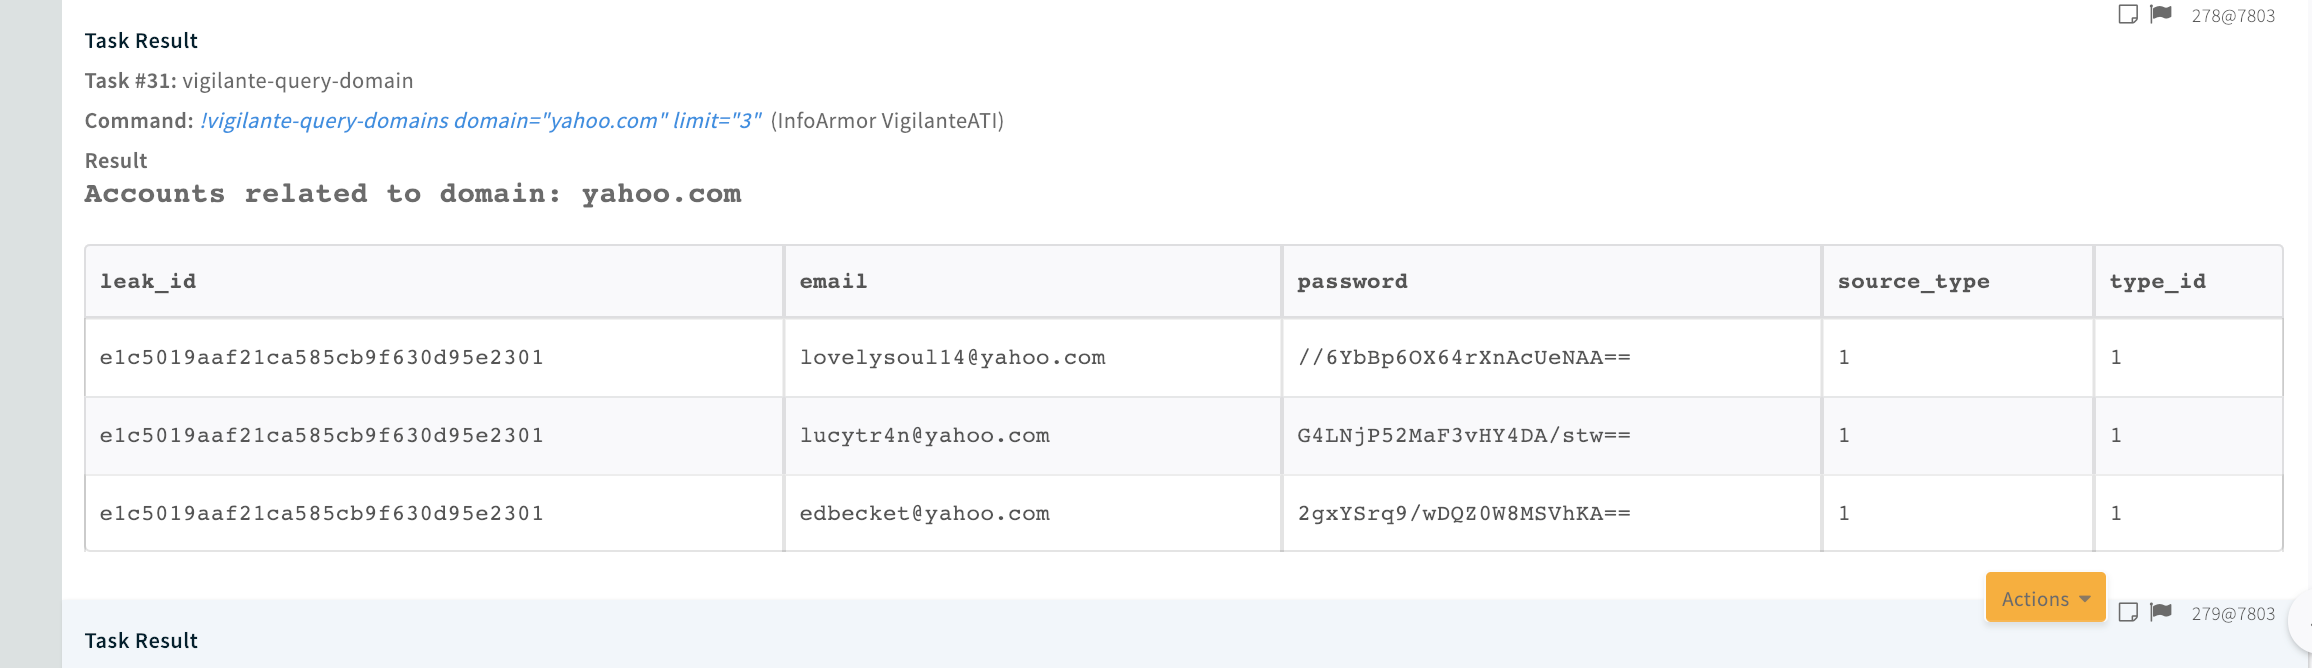Select the lovelysoul14@yahoo.com email cell
2312x668 pixels.
coord(952,358)
